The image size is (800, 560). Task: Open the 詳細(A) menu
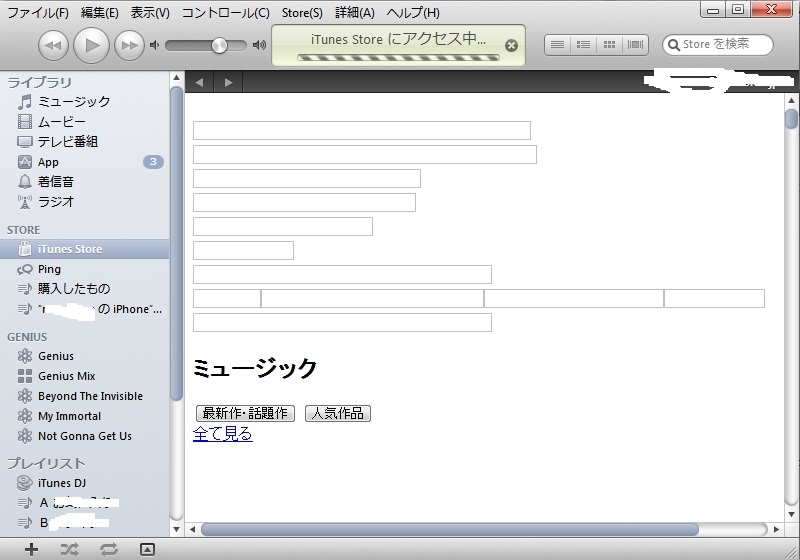(355, 12)
